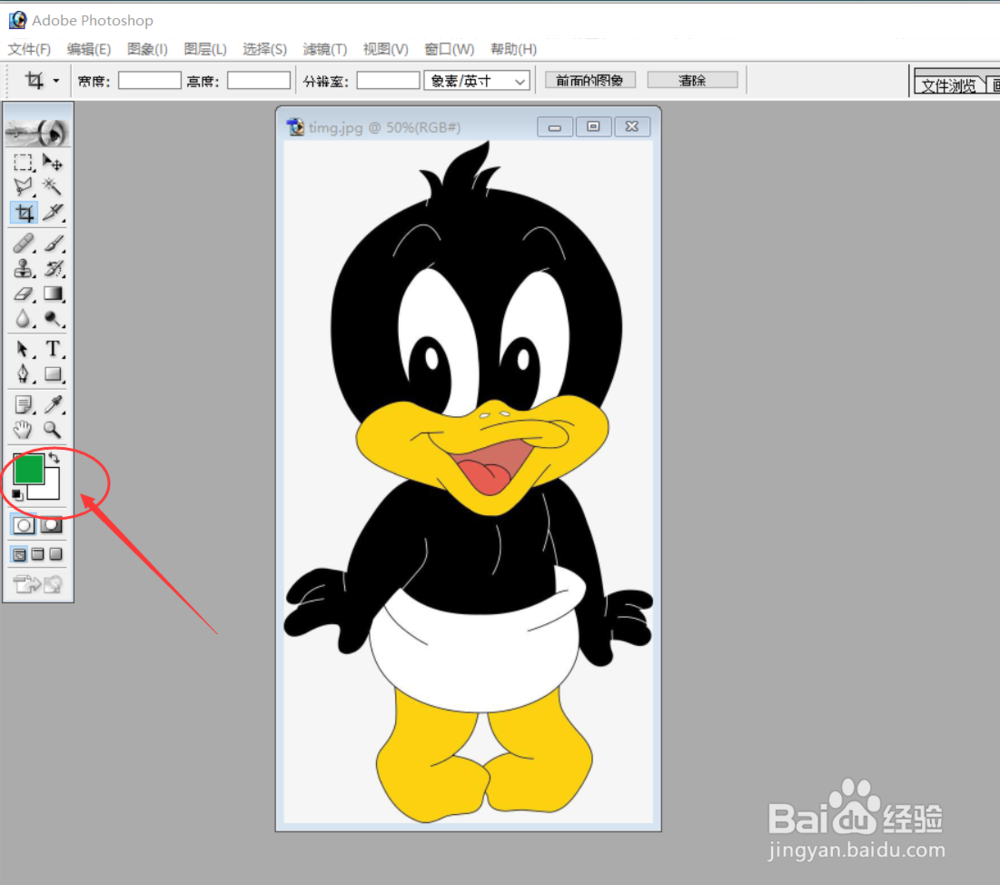This screenshot has height=885, width=1000.
Task: Swap foreground and background colors
Action: [x=54, y=457]
